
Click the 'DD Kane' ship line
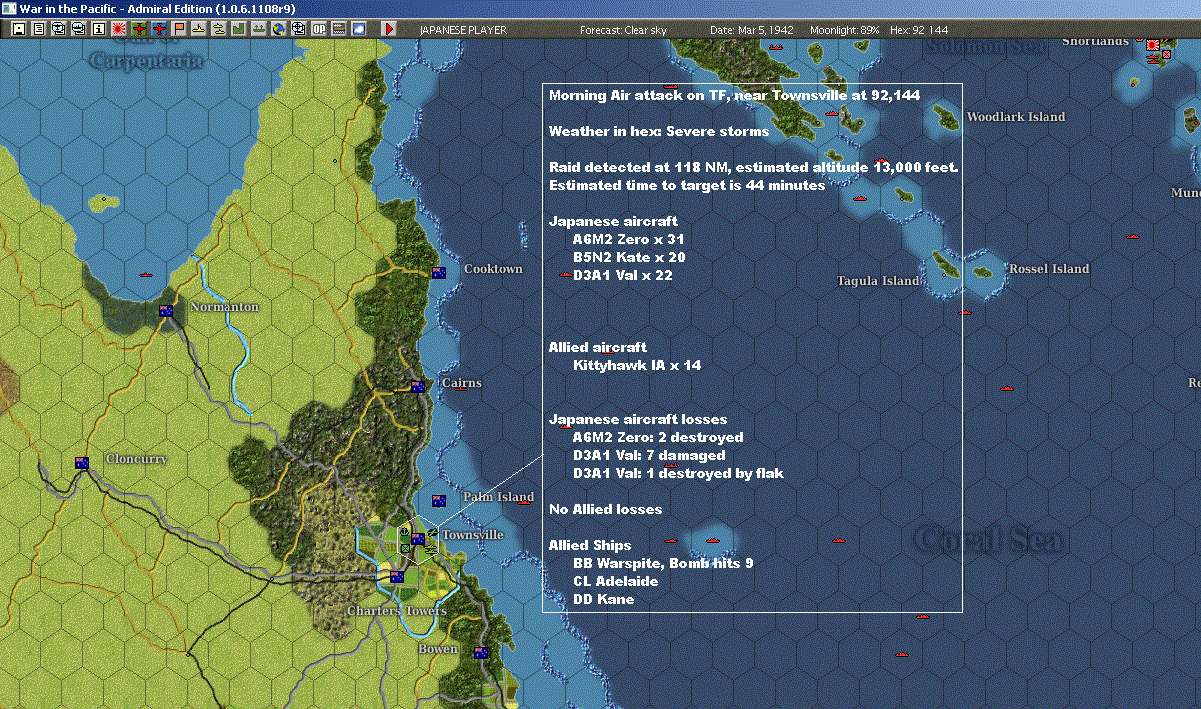(x=603, y=600)
